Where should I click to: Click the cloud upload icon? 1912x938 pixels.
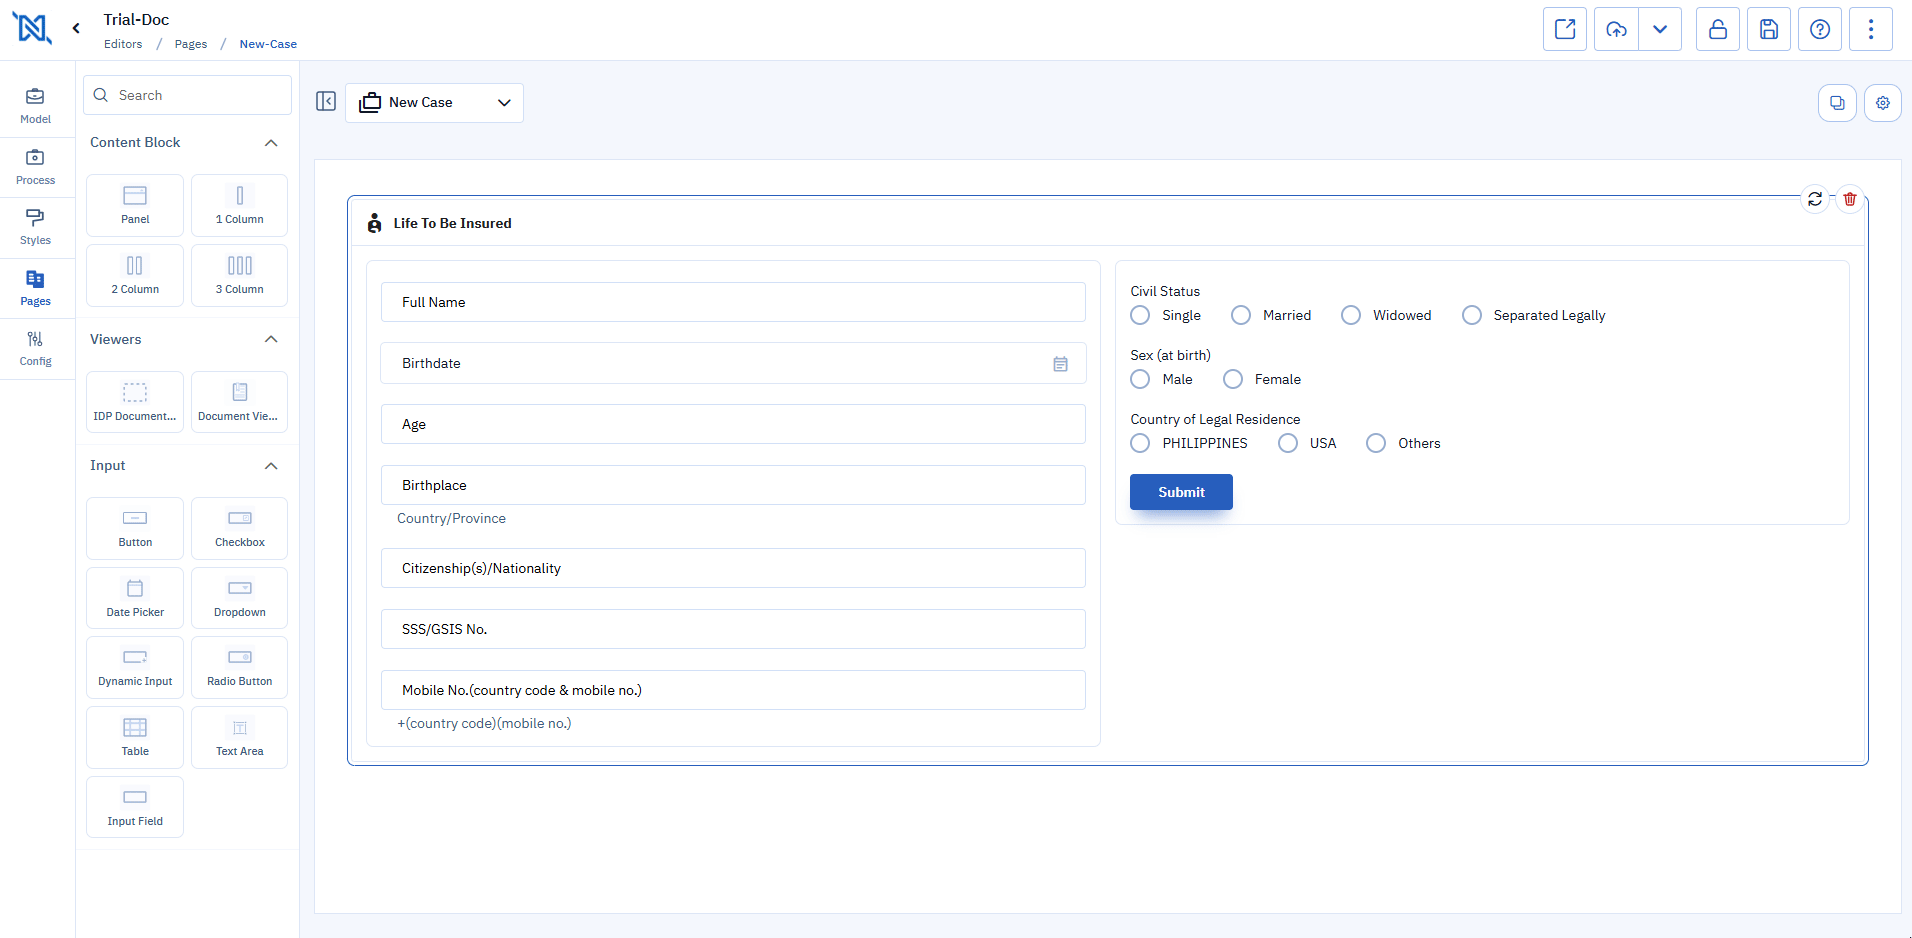[1616, 29]
